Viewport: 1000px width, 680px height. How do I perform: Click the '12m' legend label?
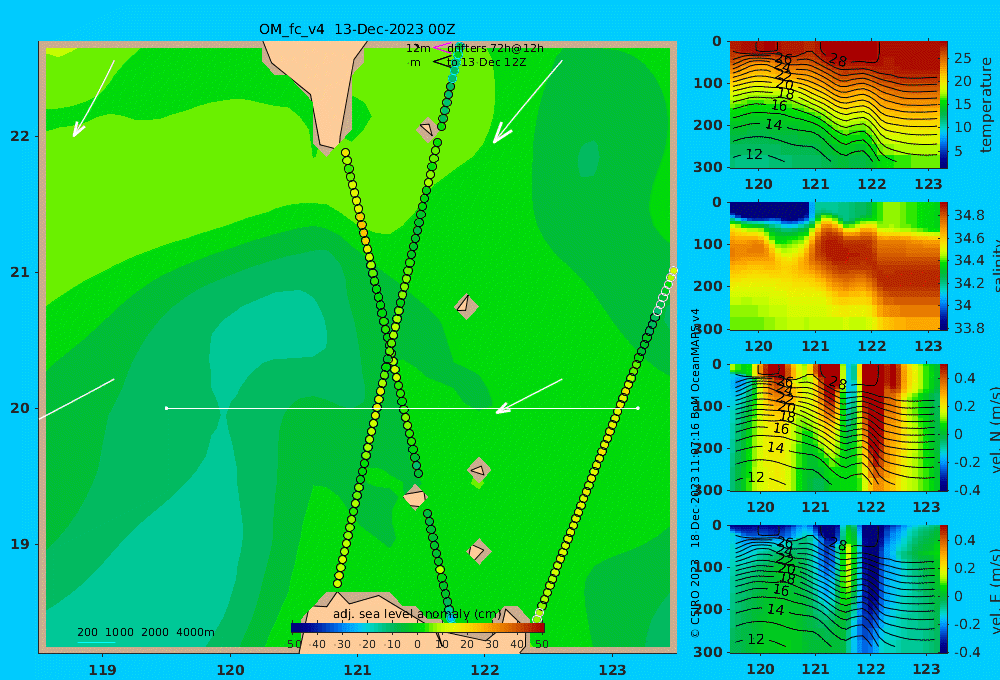point(418,48)
